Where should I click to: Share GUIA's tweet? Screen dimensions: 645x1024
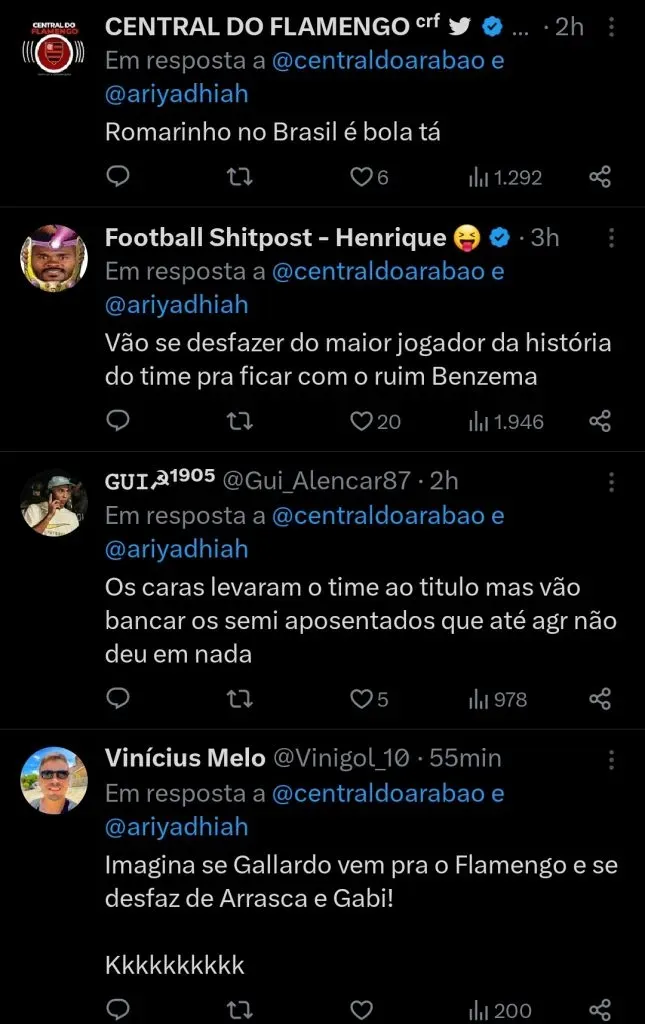(600, 699)
